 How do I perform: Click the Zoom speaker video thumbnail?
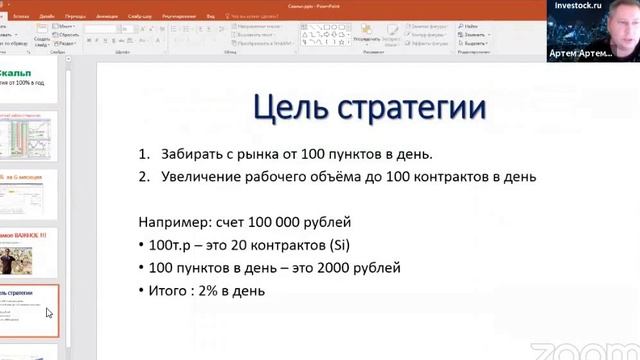point(593,31)
